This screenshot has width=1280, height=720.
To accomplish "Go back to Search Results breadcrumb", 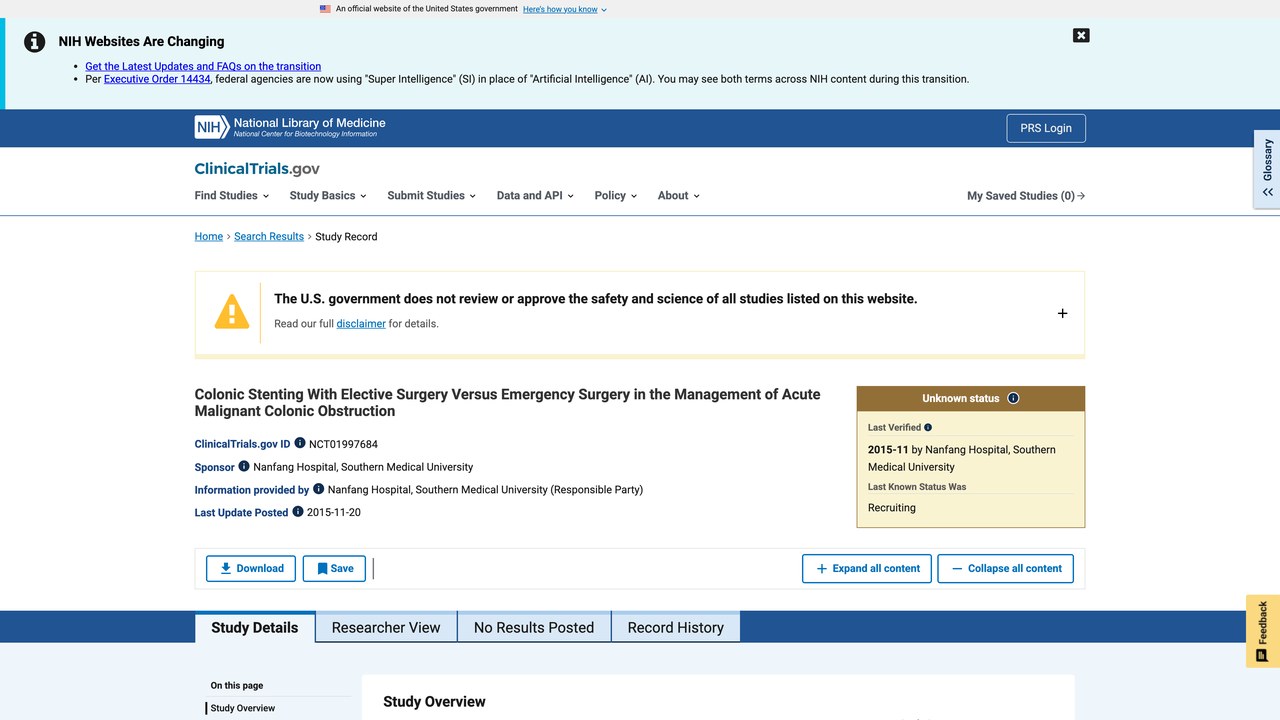I will [x=269, y=237].
